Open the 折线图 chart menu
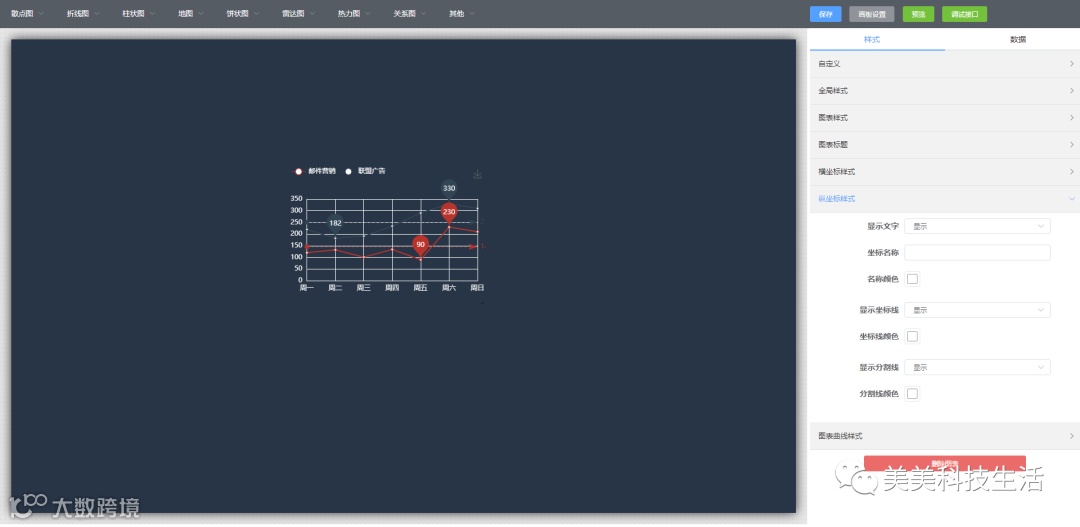Screen dimensions: 1080x527 point(83,14)
